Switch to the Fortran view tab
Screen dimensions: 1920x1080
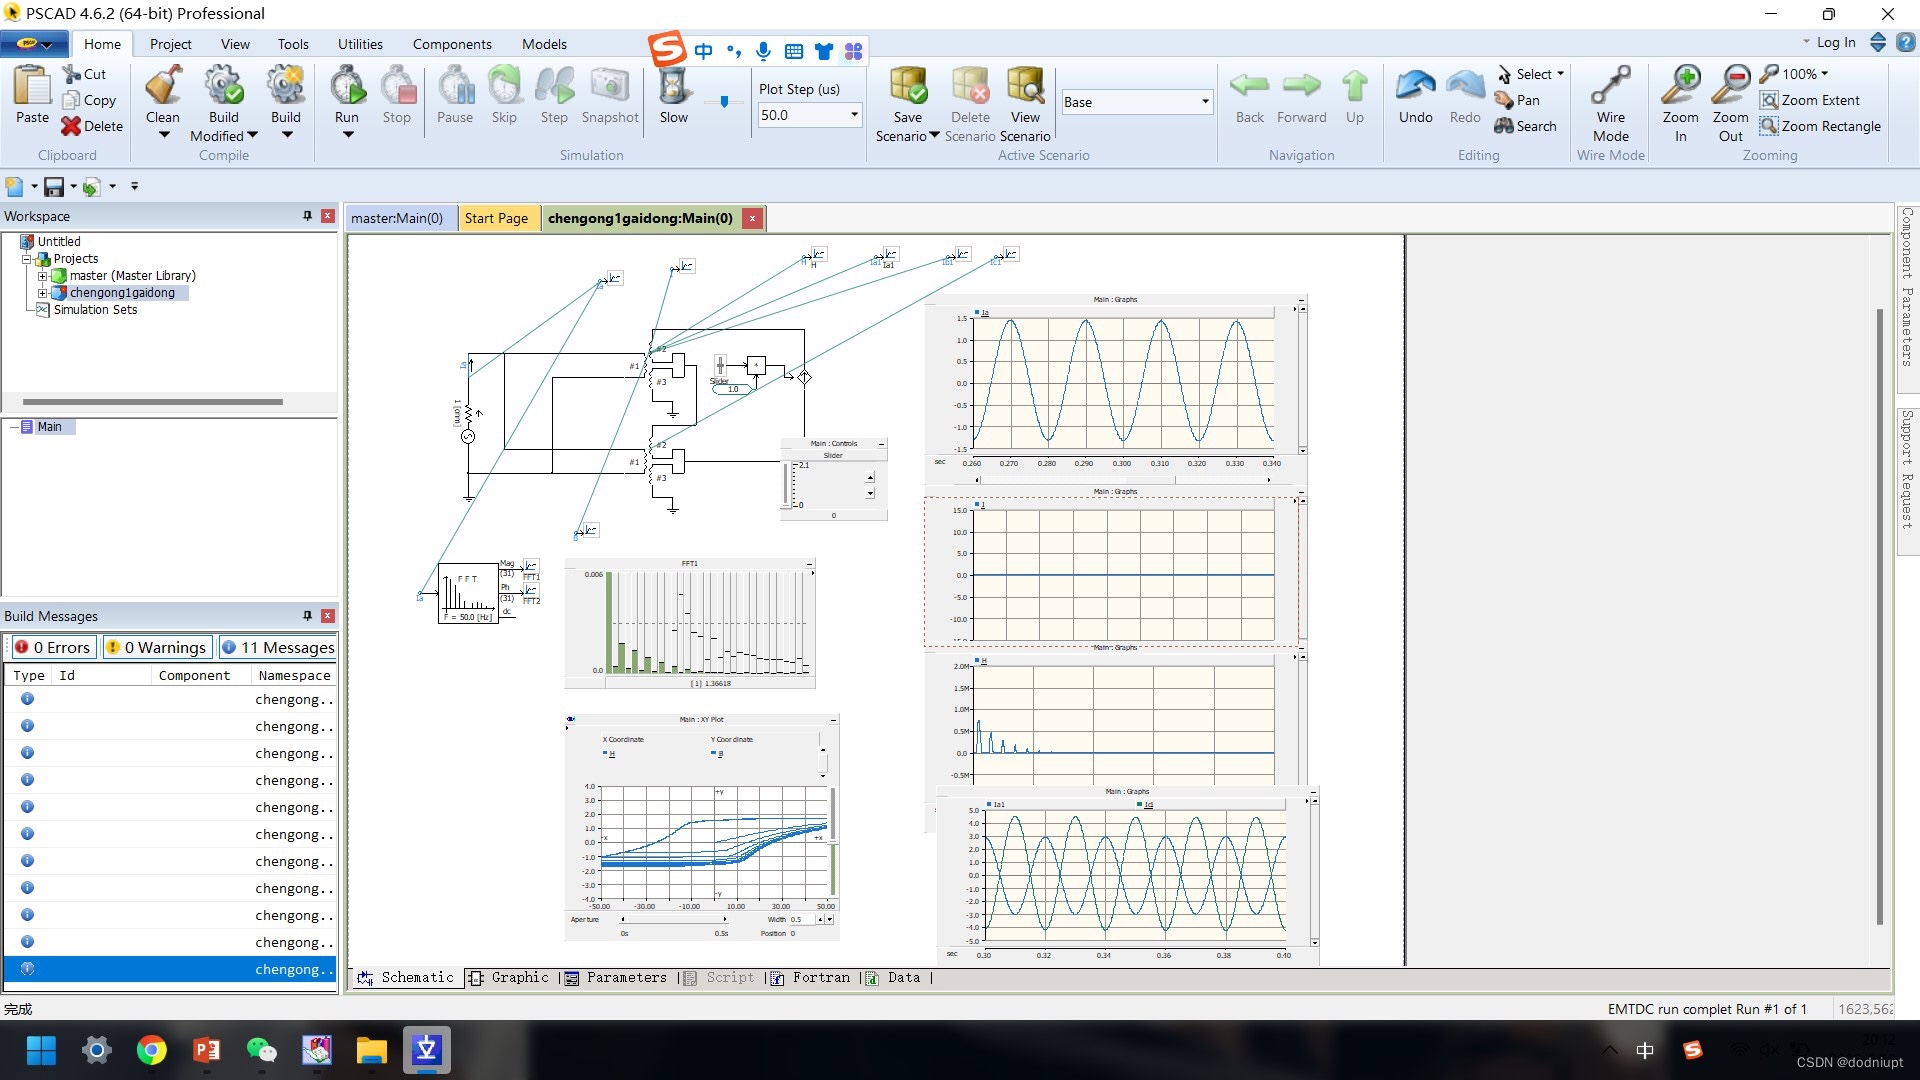tap(811, 977)
